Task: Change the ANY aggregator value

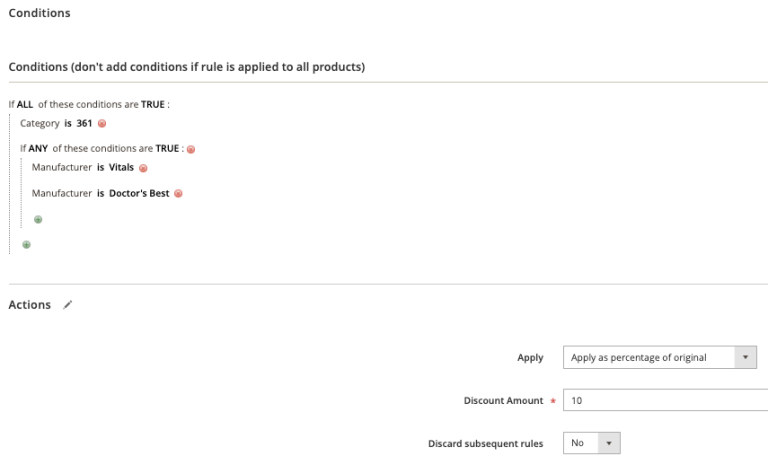Action: [38, 148]
